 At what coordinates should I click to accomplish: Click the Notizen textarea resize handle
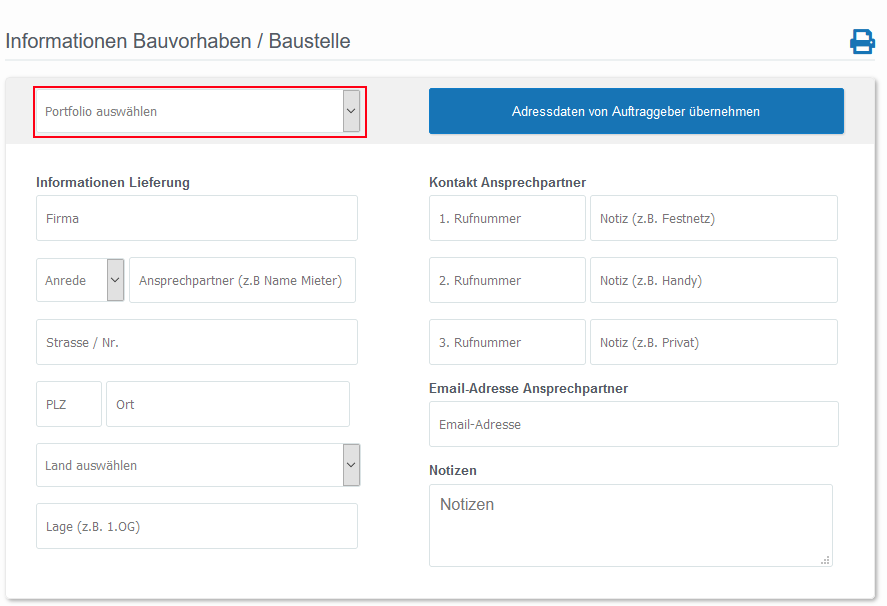click(x=825, y=560)
